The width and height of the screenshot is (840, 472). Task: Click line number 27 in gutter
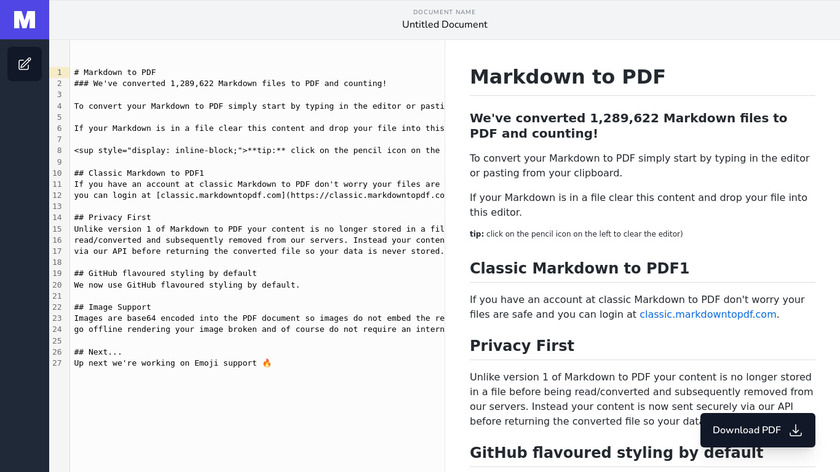pos(57,363)
